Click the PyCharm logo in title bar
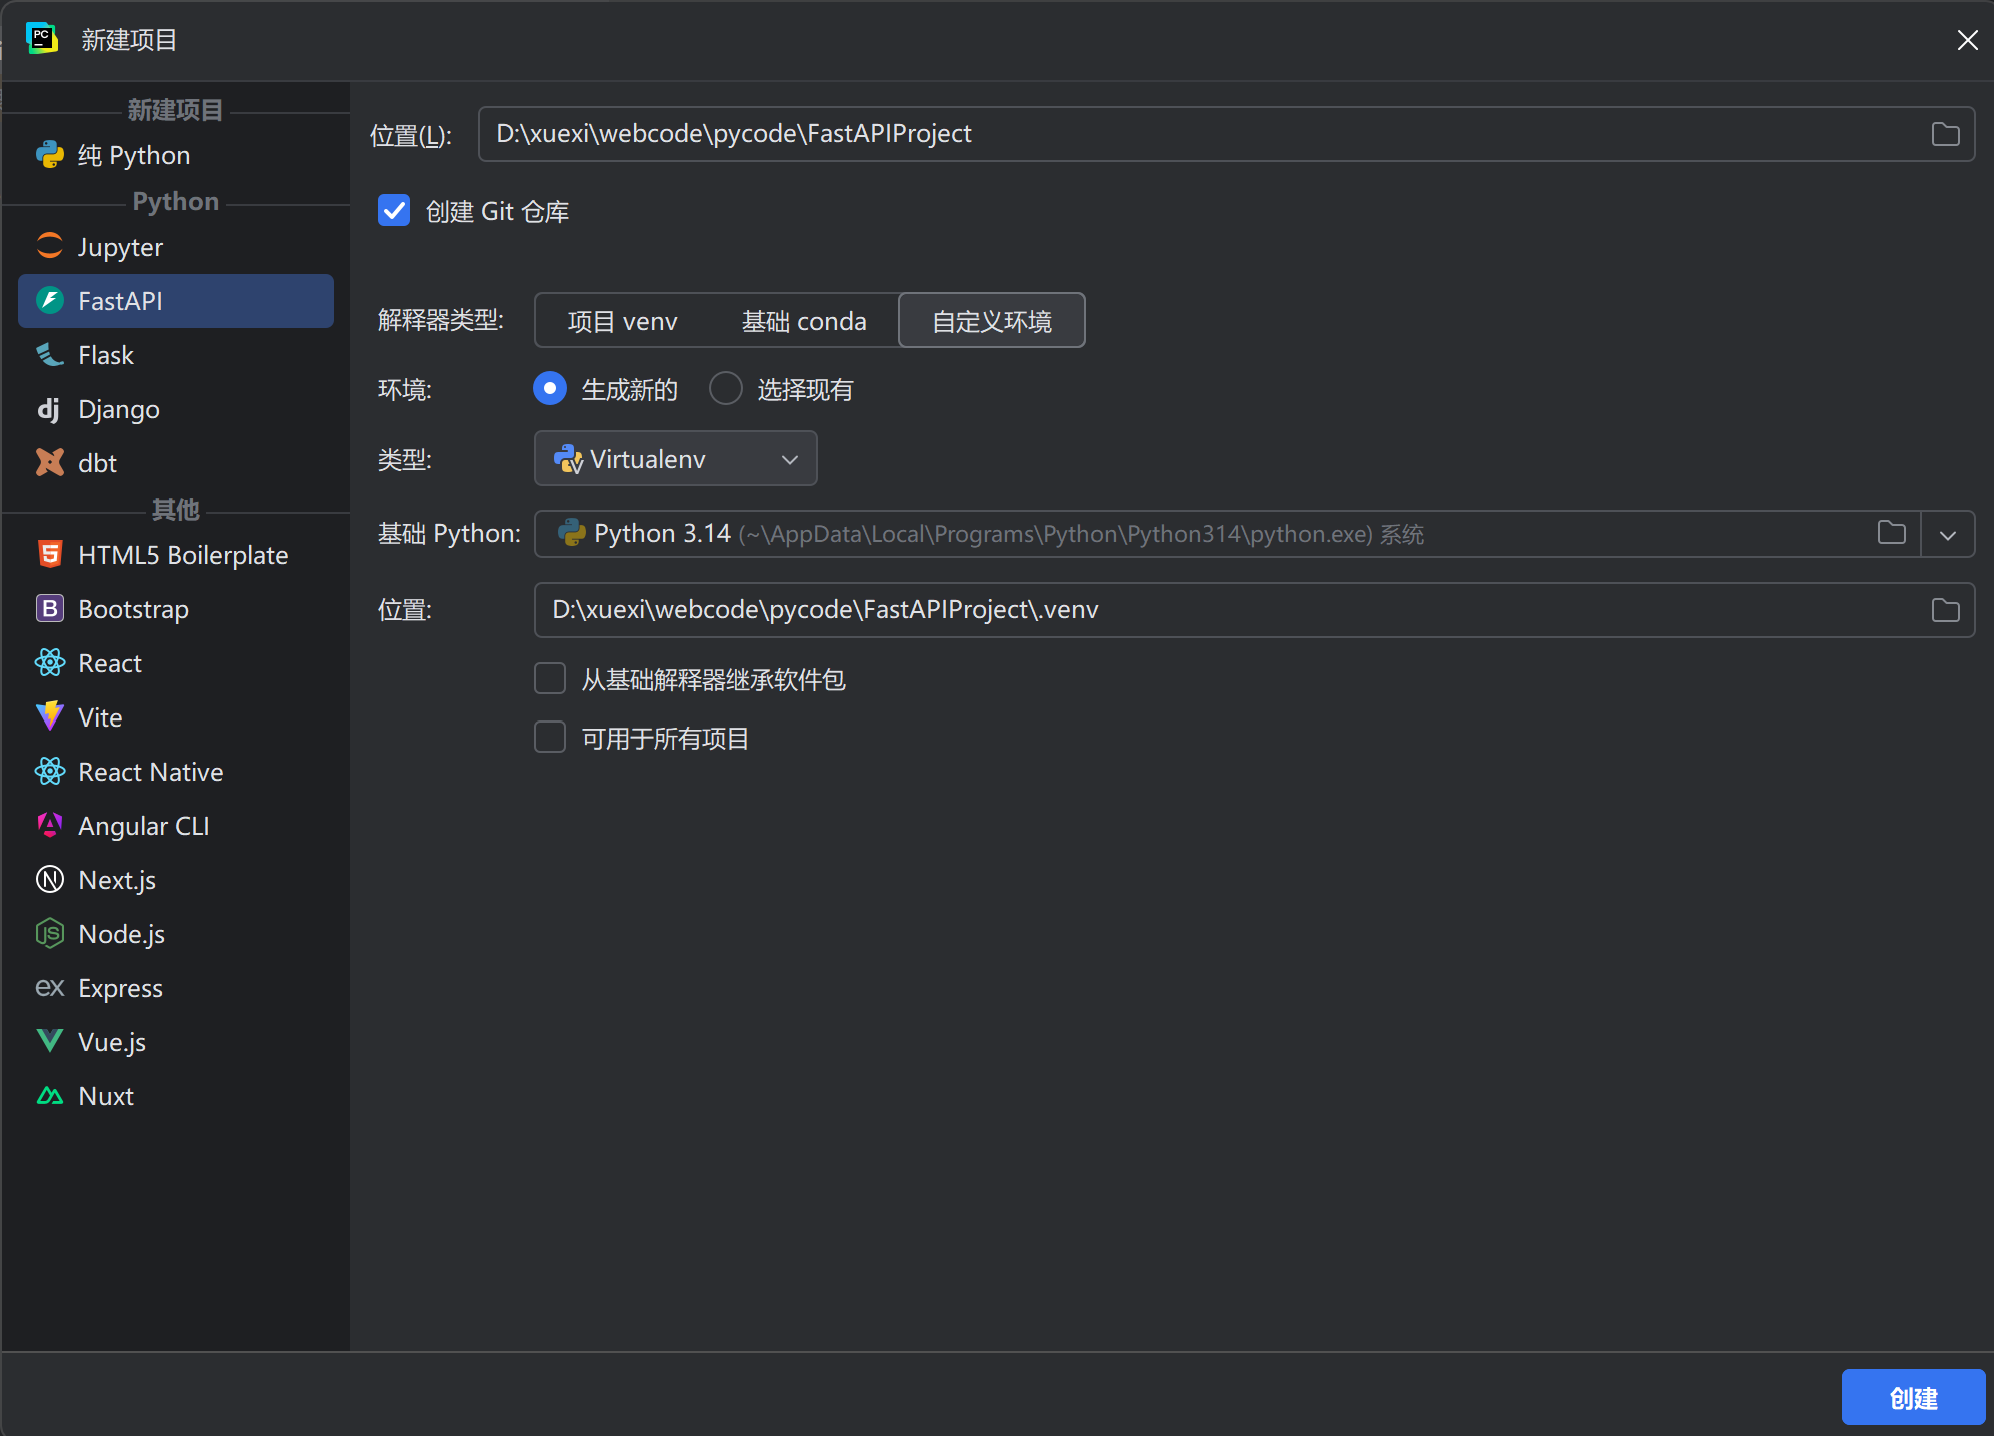1994x1436 pixels. coord(42,39)
